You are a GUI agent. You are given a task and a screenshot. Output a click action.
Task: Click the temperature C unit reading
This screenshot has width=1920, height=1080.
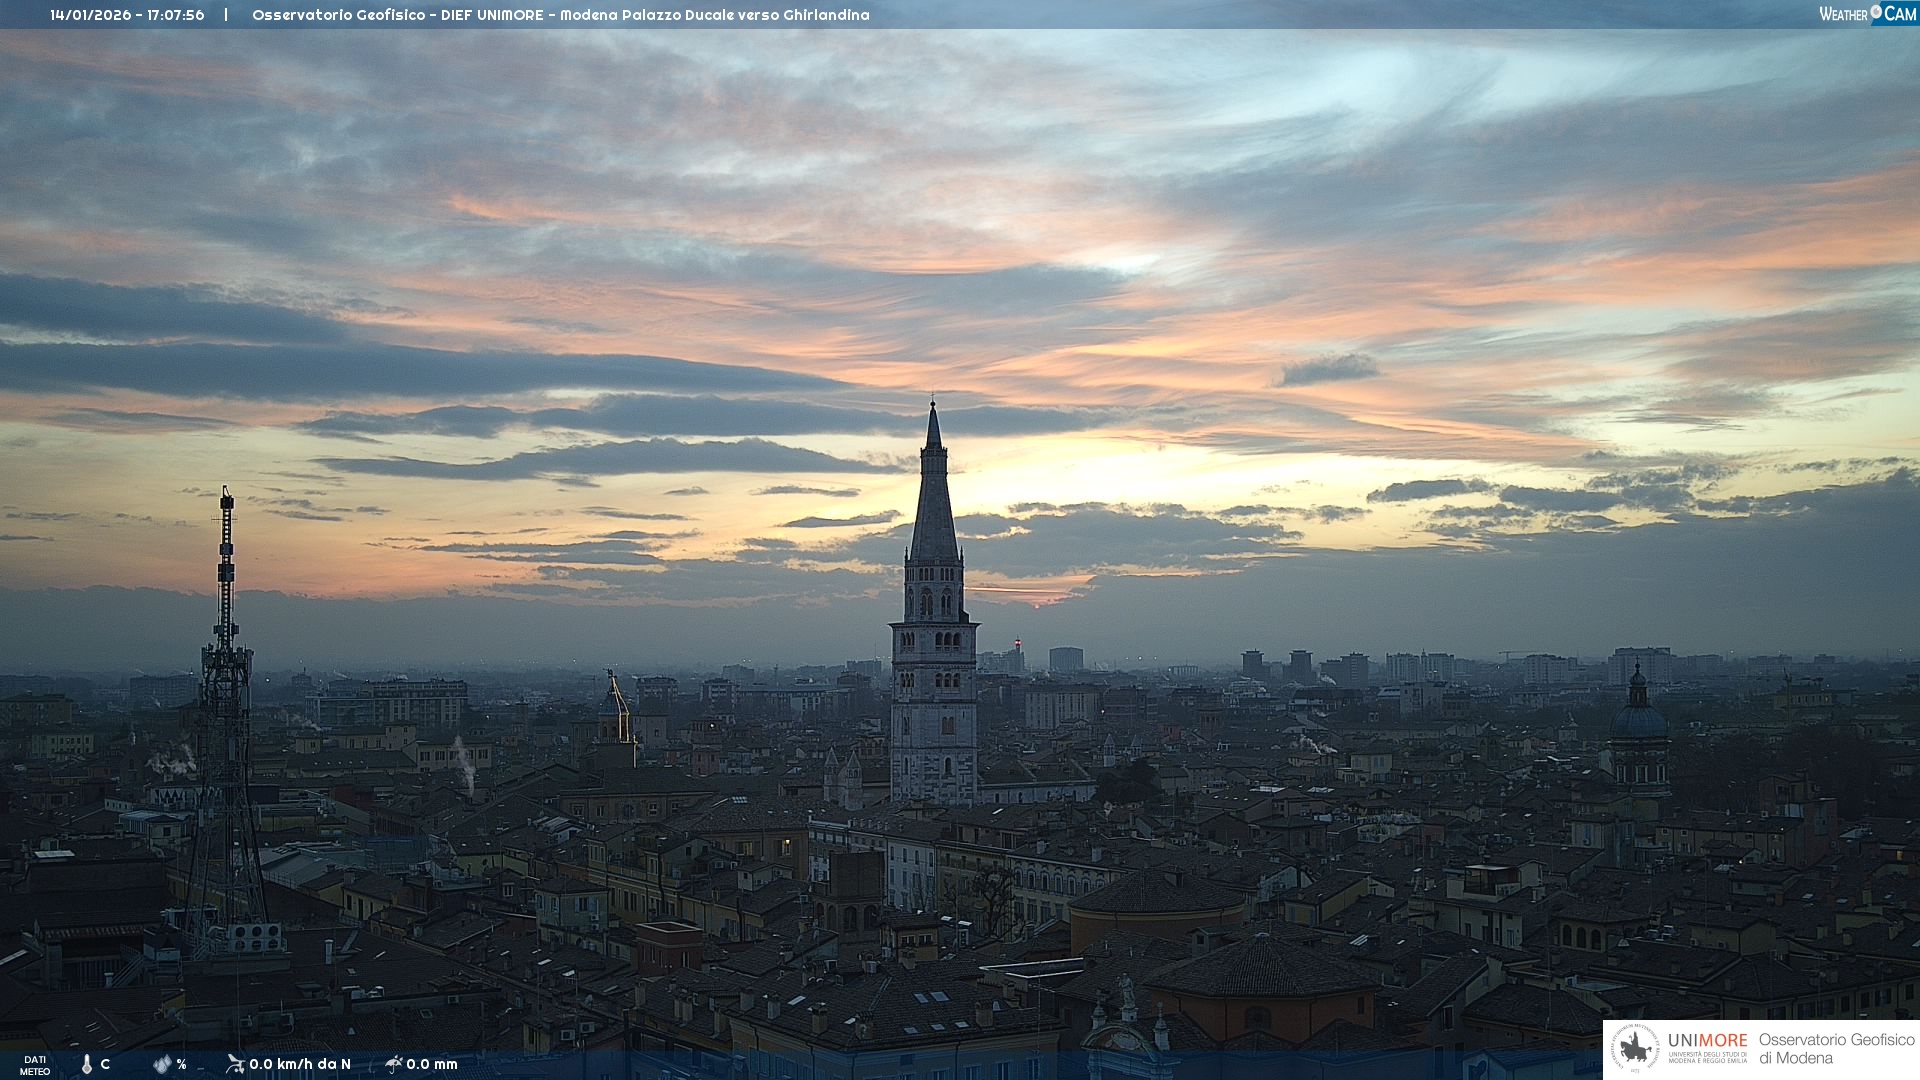coord(105,1064)
